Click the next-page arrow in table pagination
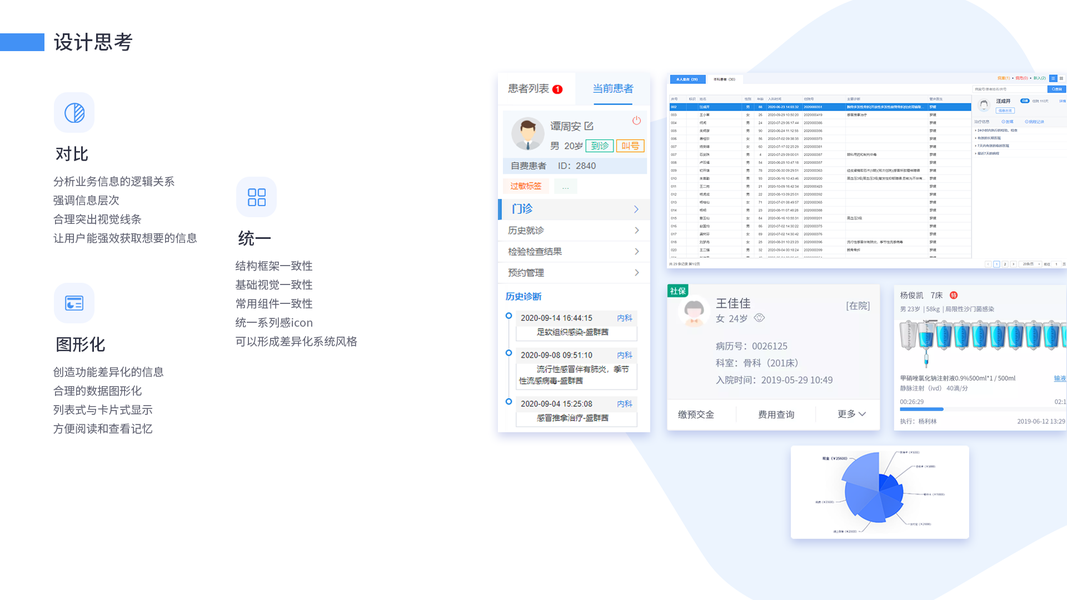This screenshot has height=600, width=1067. pos(1013,264)
